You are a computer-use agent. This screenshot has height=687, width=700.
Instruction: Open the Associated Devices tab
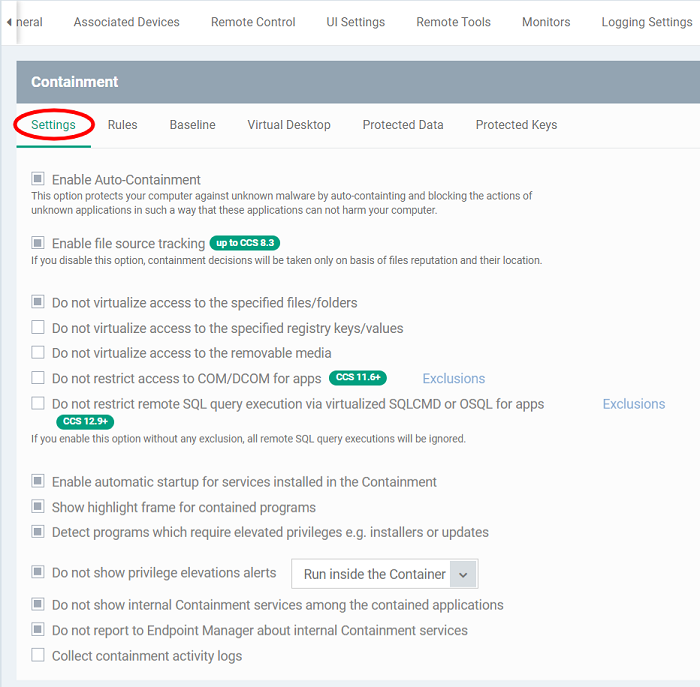coord(126,22)
